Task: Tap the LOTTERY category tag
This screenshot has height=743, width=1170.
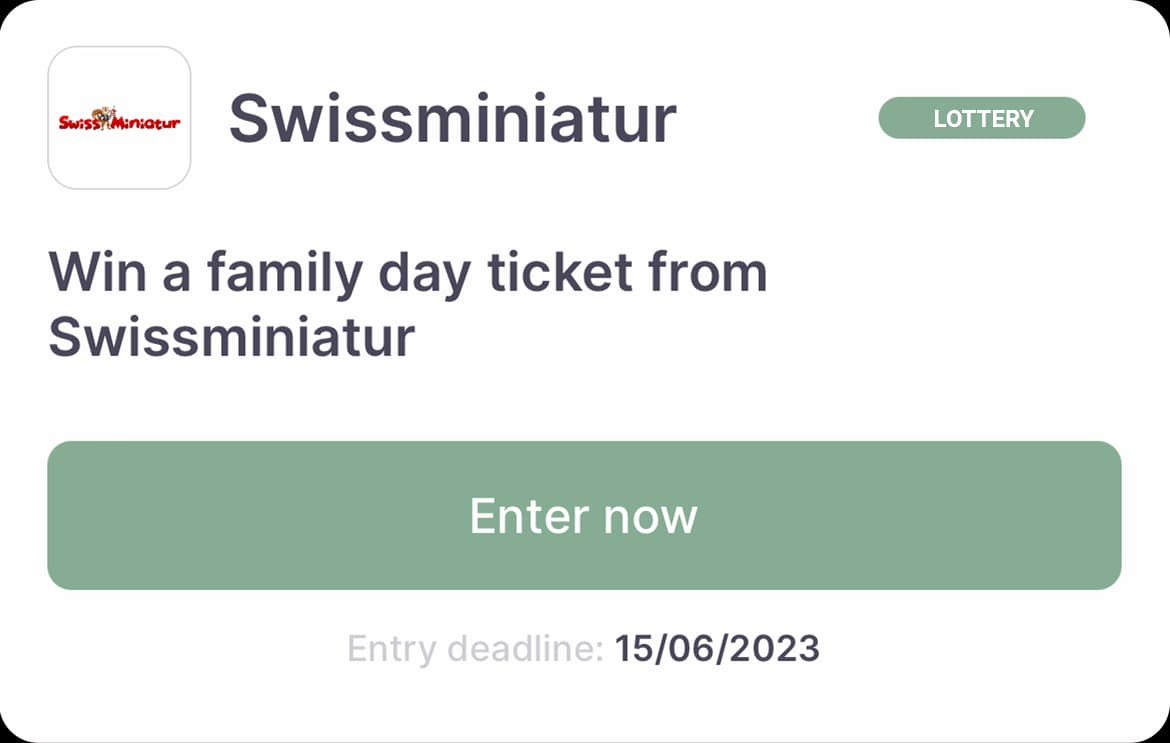Action: (982, 118)
